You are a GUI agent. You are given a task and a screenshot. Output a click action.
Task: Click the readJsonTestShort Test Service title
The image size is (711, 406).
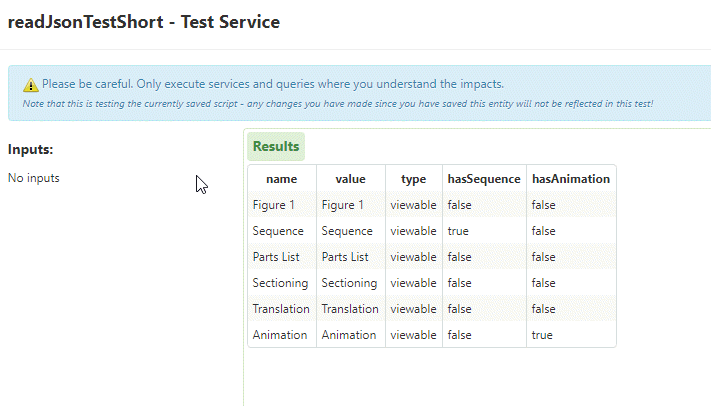[144, 21]
